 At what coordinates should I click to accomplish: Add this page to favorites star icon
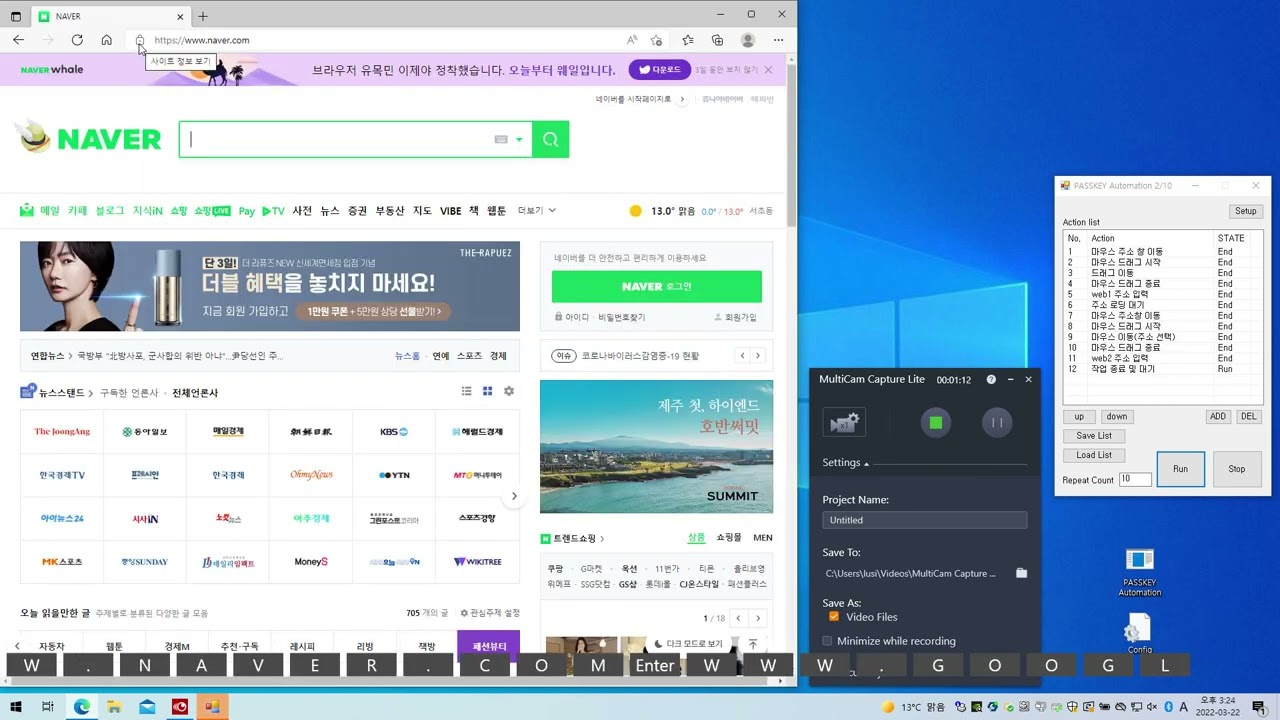tap(656, 40)
